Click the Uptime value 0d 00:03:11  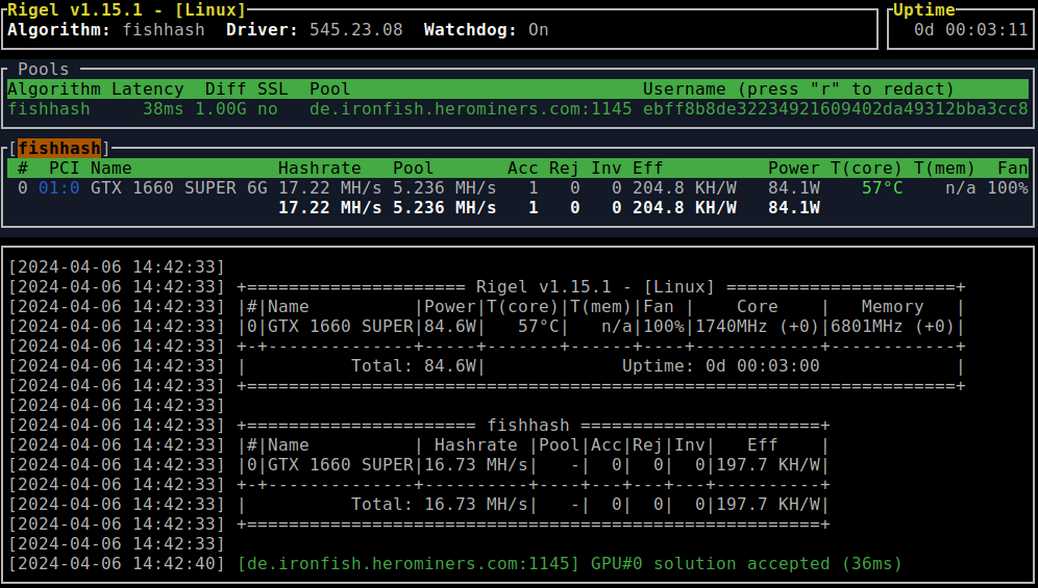coord(970,30)
